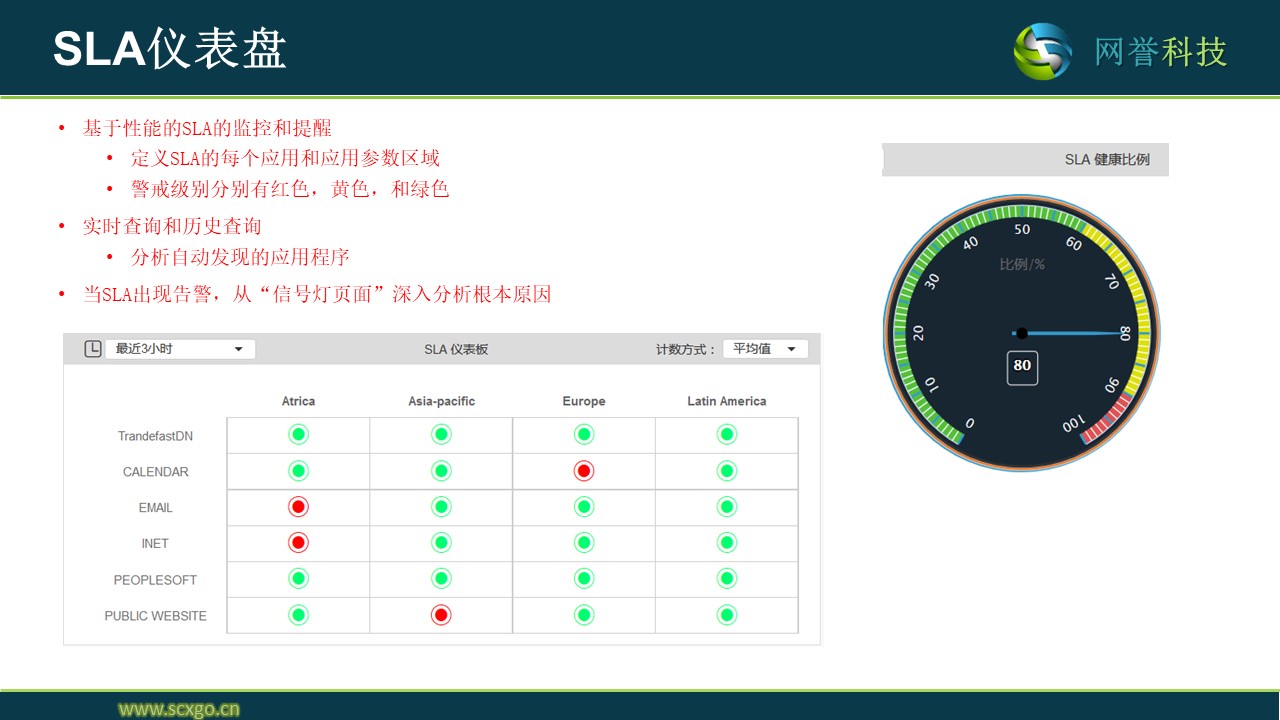Click the Latin America column header
This screenshot has width=1280, height=720.
tap(727, 401)
